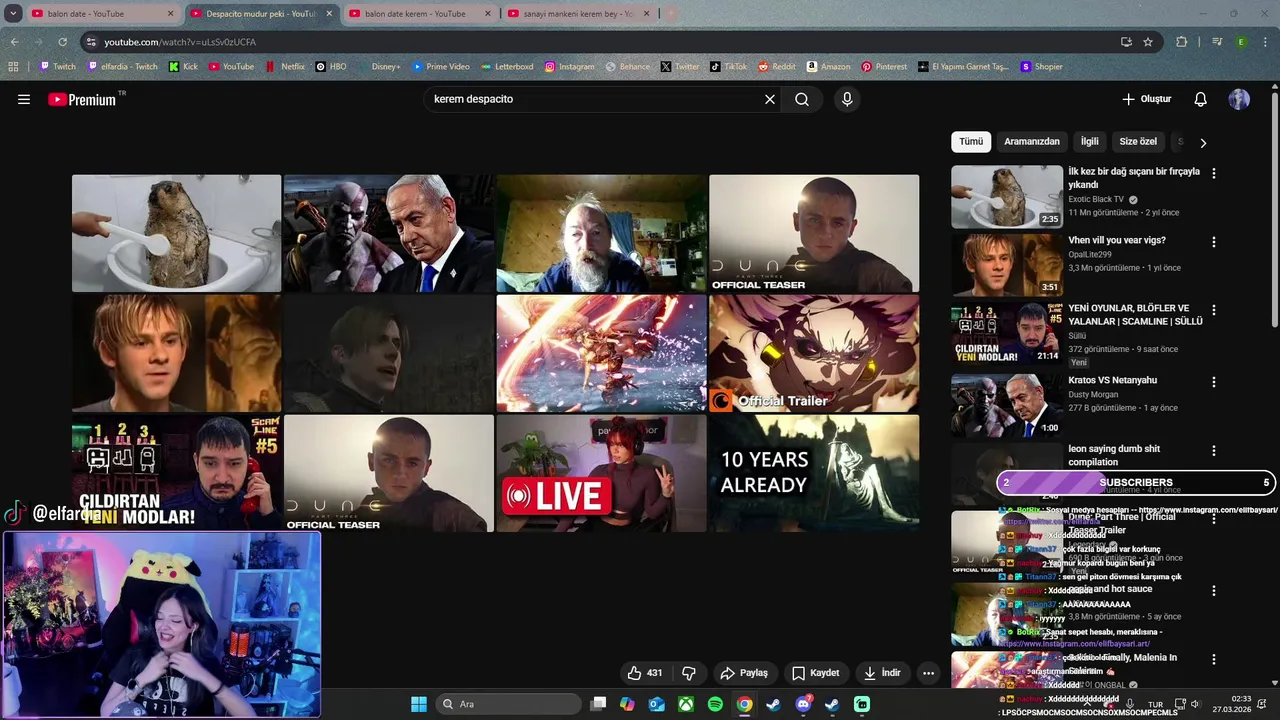The height and width of the screenshot is (720, 1280).
Task: Open the Letterboxd bookmark
Action: coord(507,67)
